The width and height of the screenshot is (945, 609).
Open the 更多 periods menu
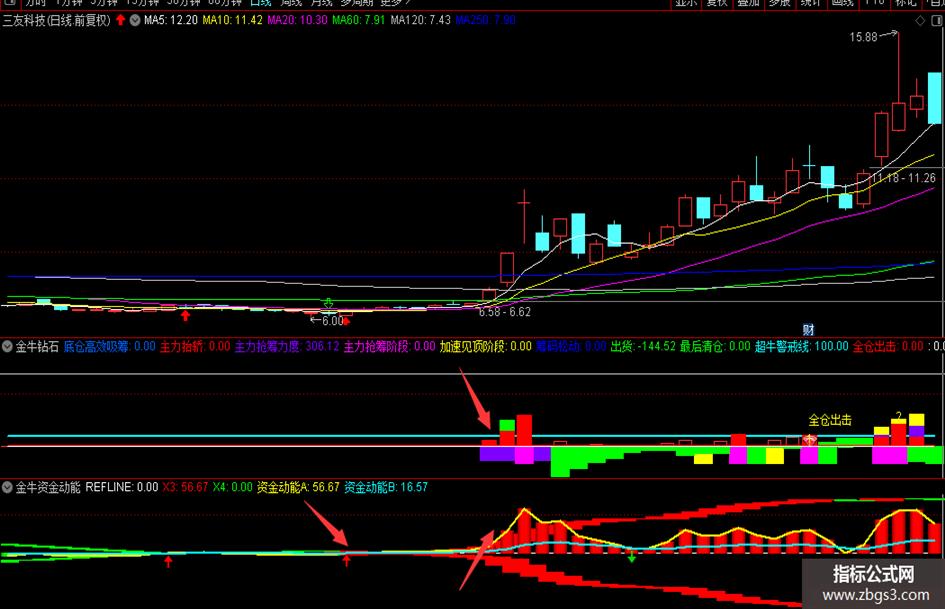[x=395, y=2]
